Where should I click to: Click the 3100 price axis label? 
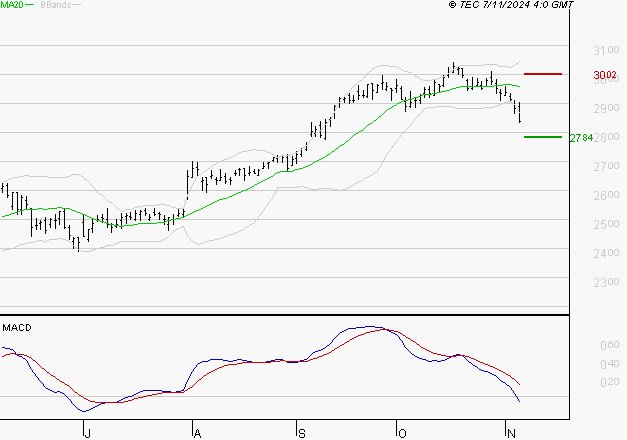[x=606, y=50]
